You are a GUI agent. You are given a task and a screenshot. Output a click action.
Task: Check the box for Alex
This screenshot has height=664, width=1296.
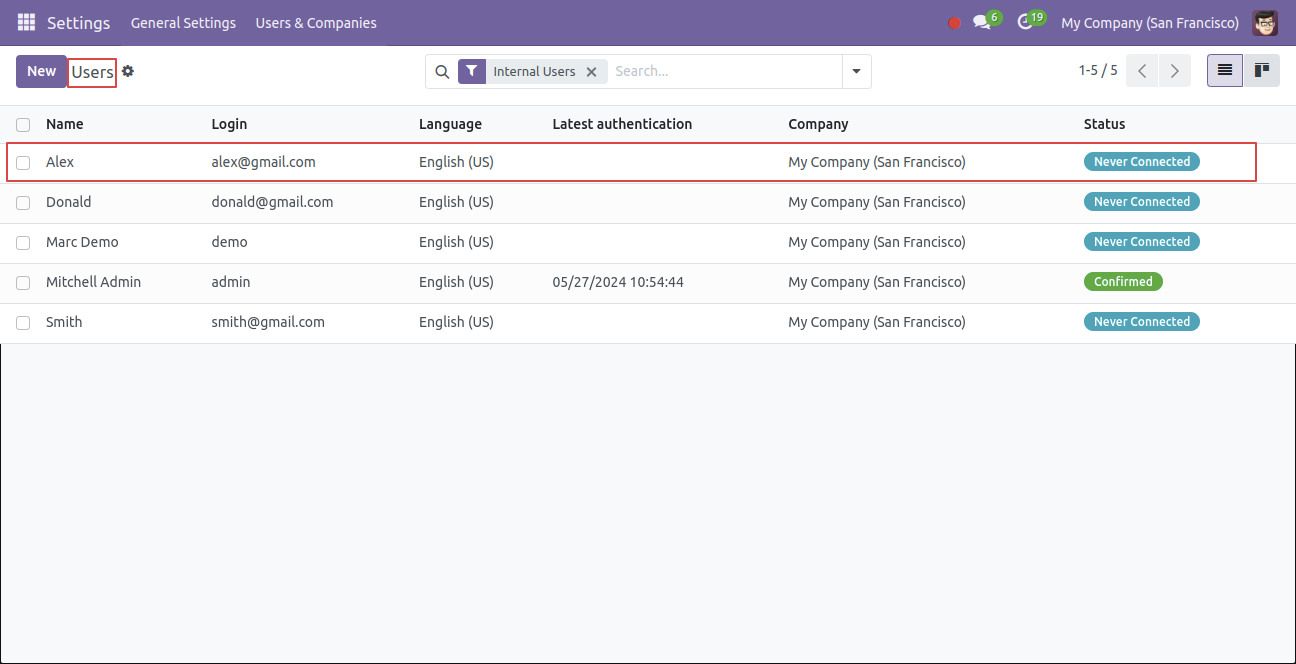(23, 163)
